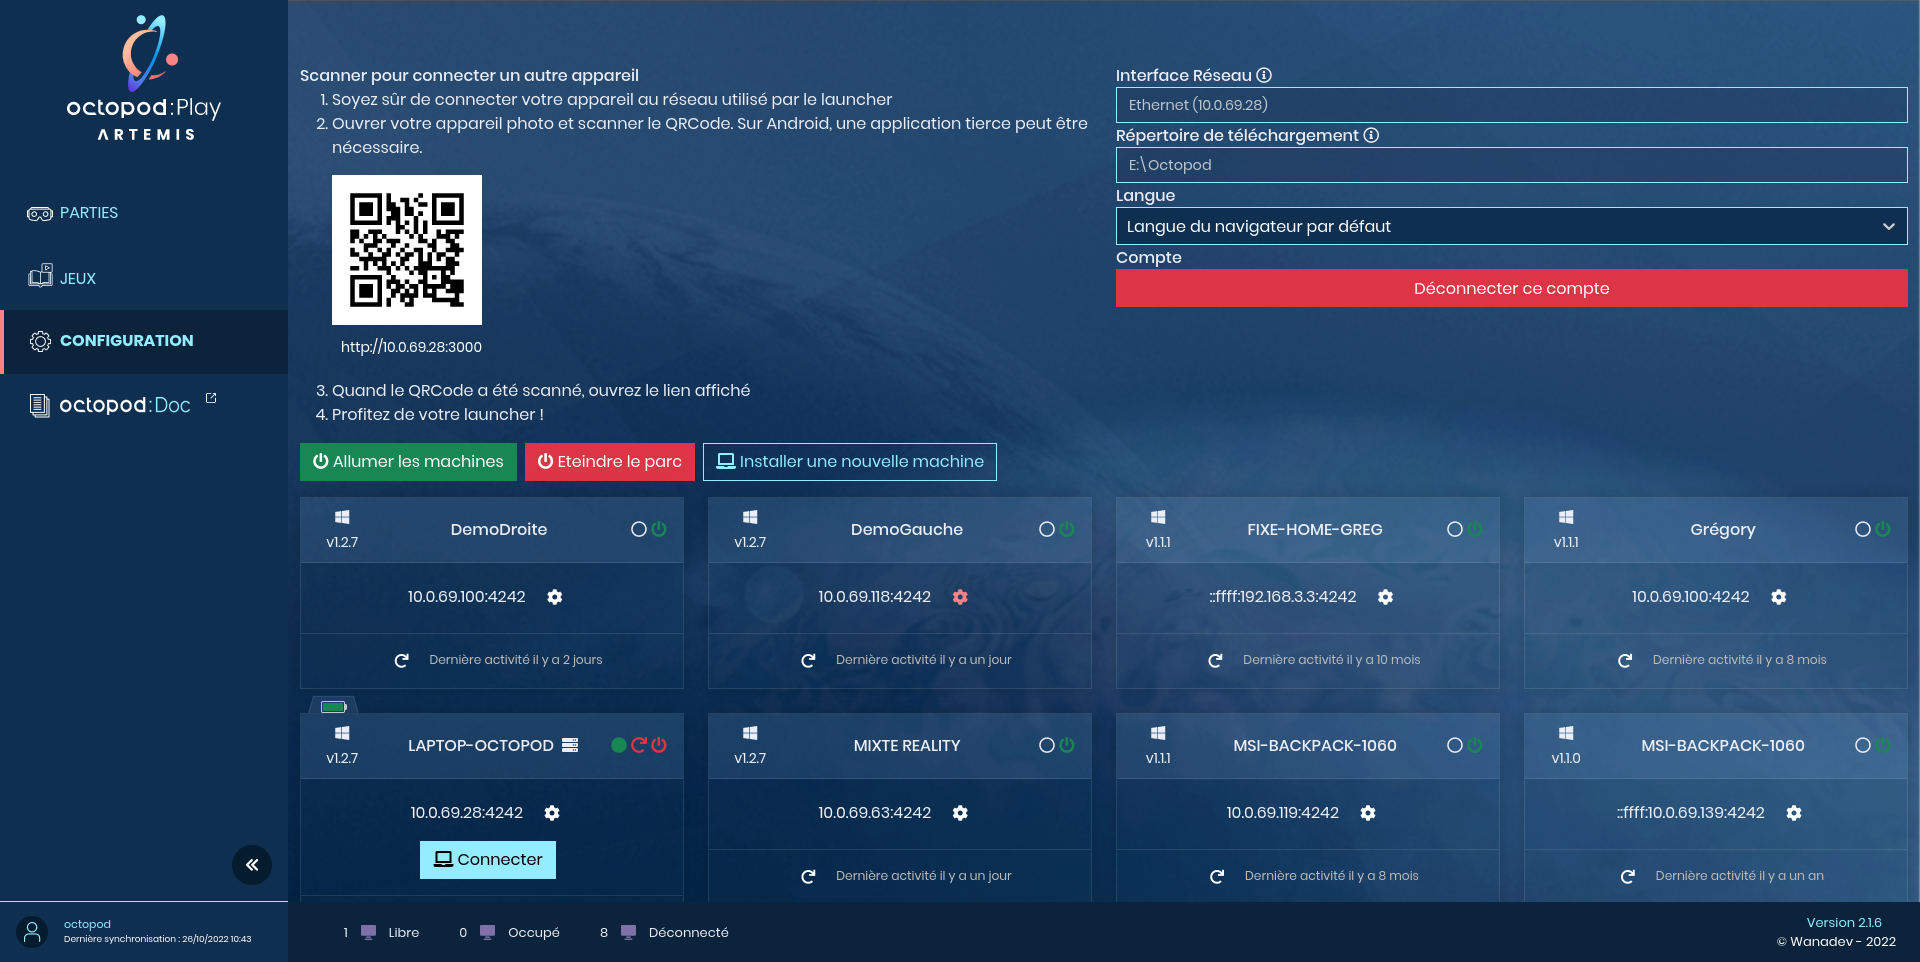The width and height of the screenshot is (1920, 962).
Task: Click green status dot on LAPTOP-OCTOPOD
Action: [619, 745]
